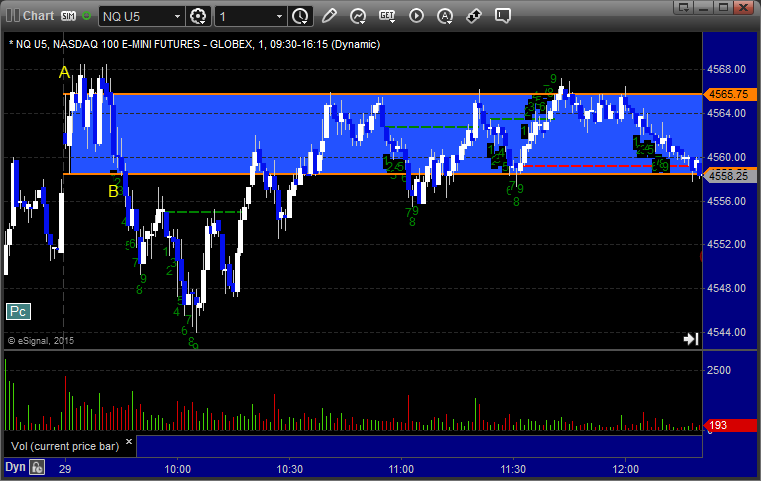Open the time template clock menu
Image resolution: width=761 pixels, height=481 pixels.
coord(300,17)
